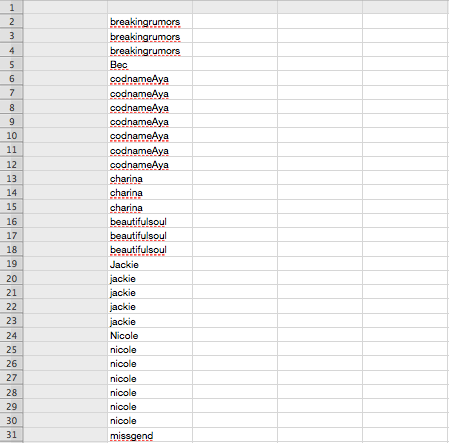Click row header 16

click(x=11, y=221)
